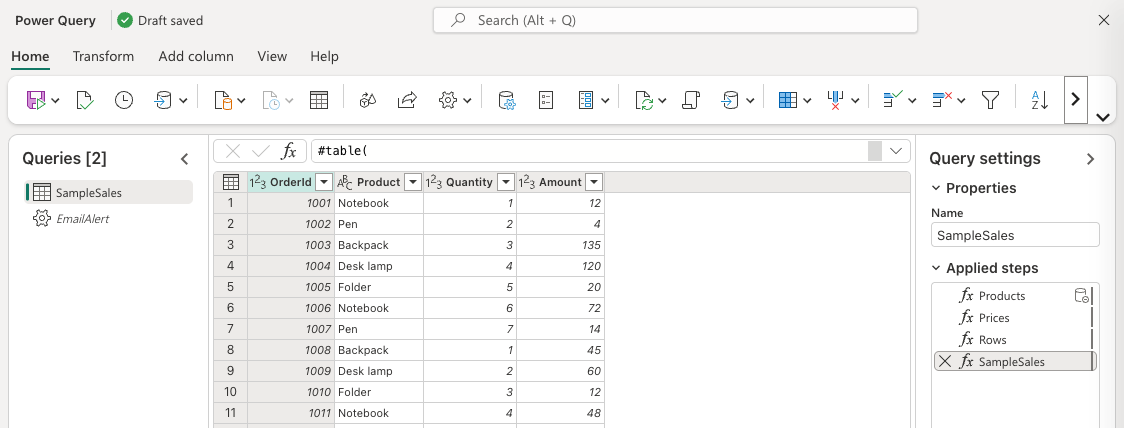The width and height of the screenshot is (1124, 428).
Task: Click the Product column ABC type icon
Action: pos(345,182)
